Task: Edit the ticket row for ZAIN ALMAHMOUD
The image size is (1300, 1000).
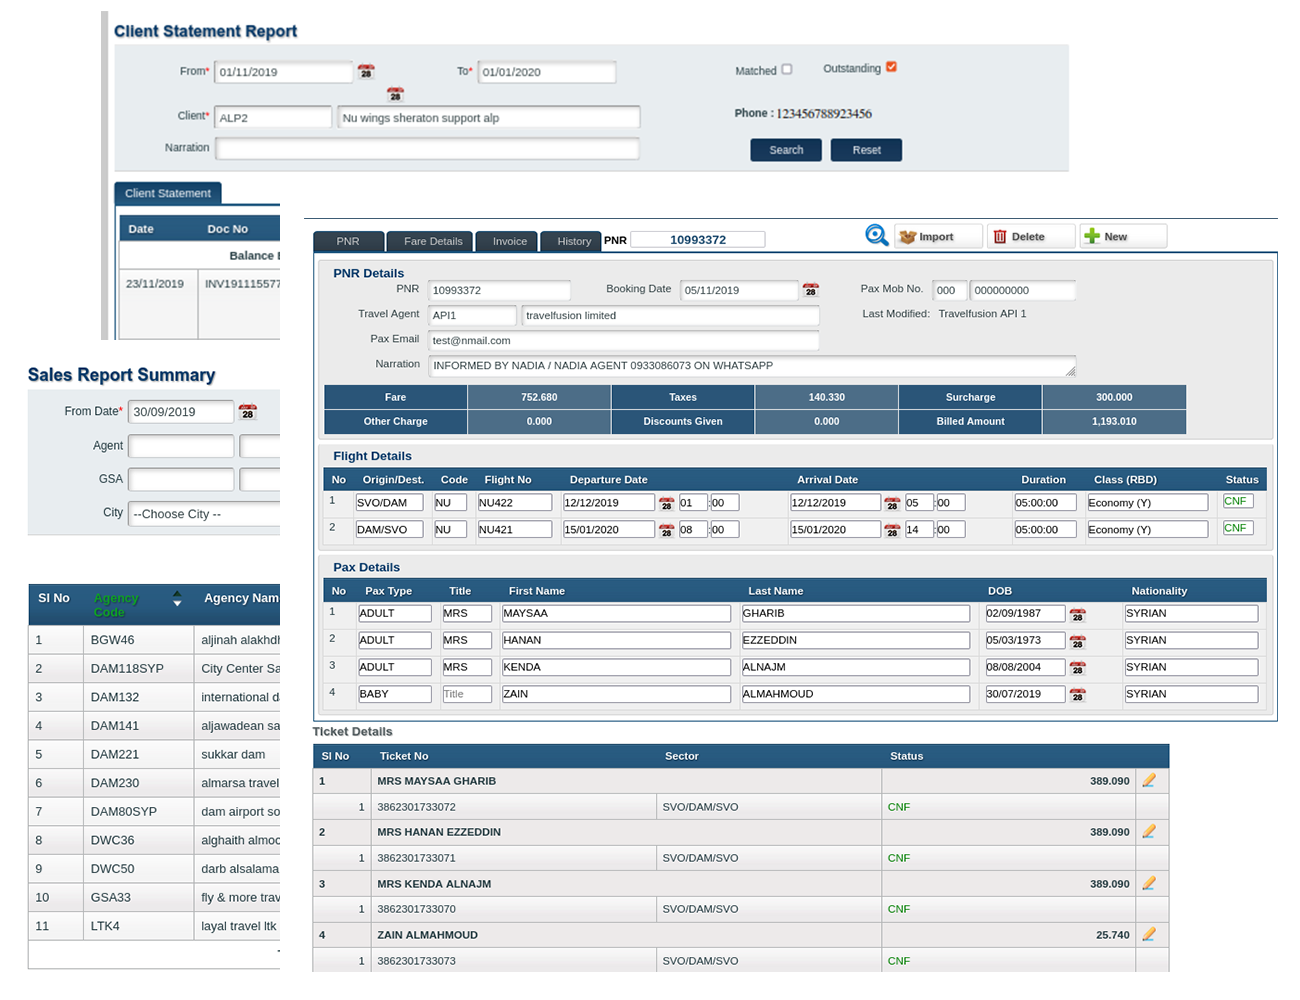Action: click(x=1150, y=934)
